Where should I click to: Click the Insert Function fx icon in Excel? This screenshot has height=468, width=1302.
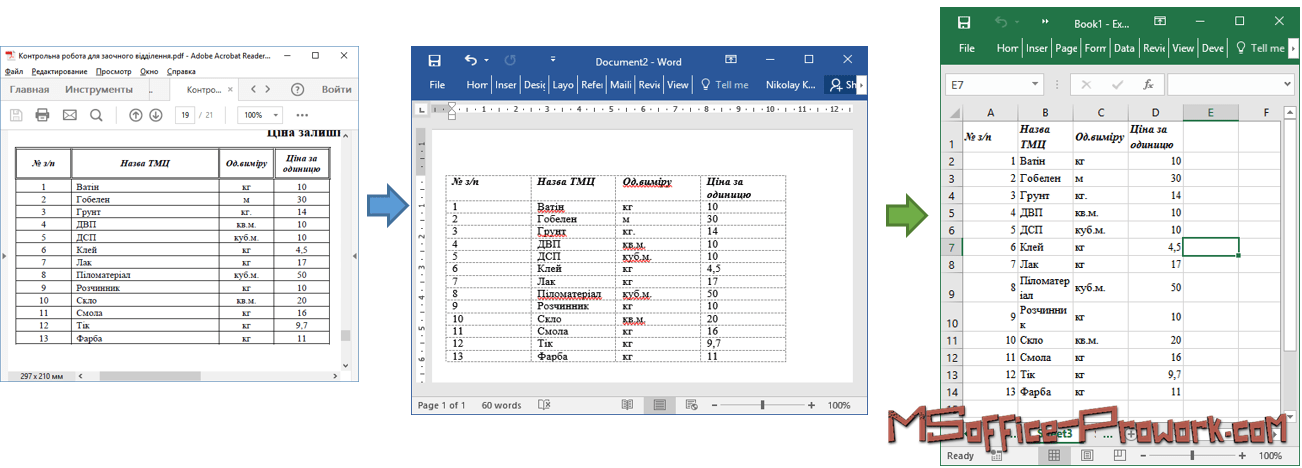[1149, 84]
